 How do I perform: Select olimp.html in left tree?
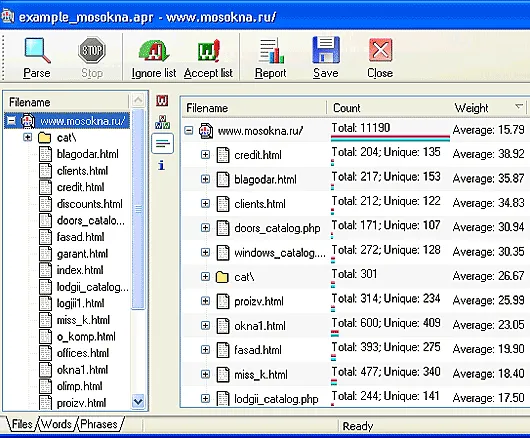pos(79,386)
